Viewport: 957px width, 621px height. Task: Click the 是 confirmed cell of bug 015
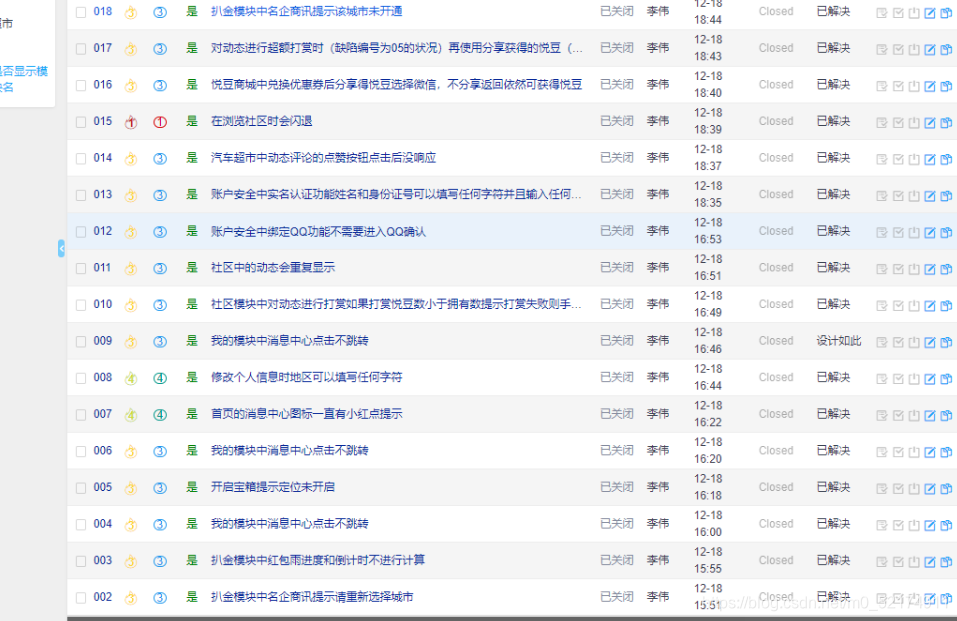point(192,121)
